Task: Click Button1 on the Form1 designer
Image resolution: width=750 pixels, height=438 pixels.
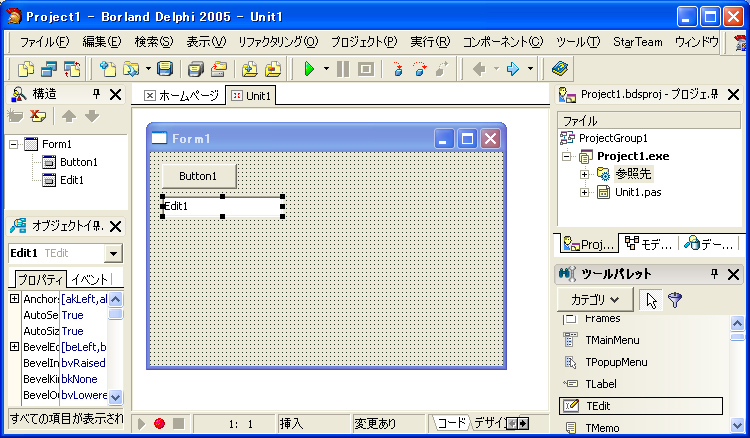Action: (199, 176)
